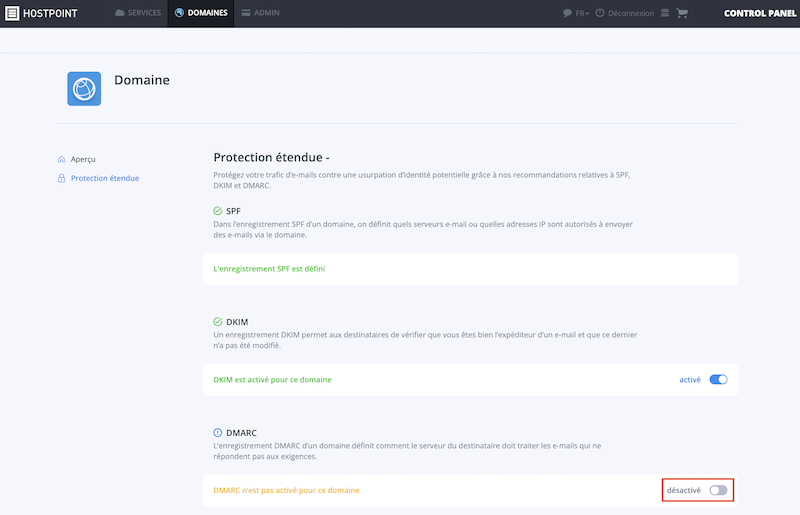800x515 pixels.
Task: Open the SERVICES menu
Action: 138,13
